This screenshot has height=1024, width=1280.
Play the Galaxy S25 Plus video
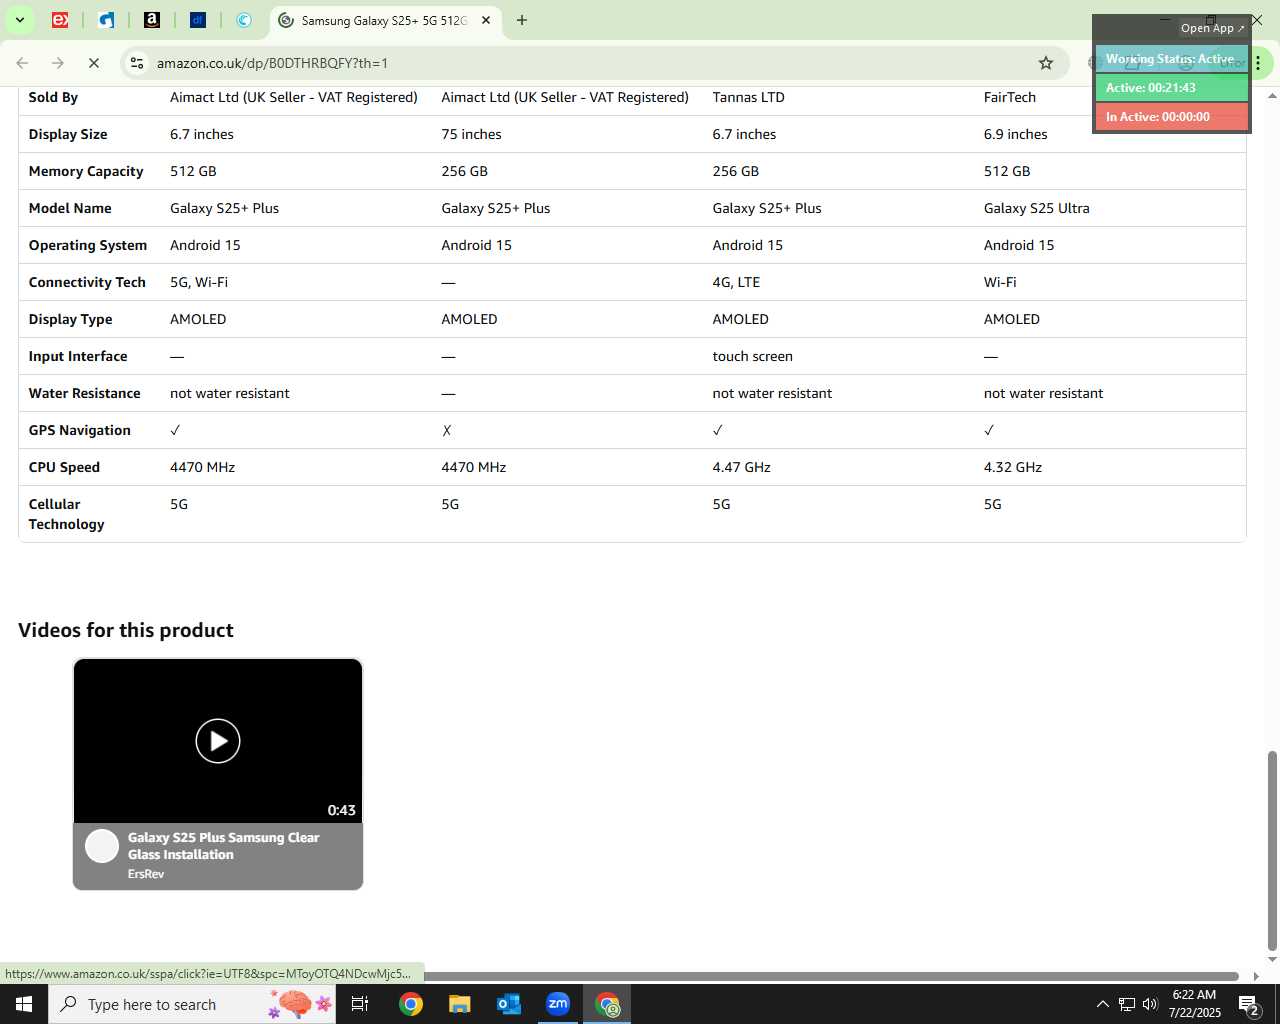(x=218, y=741)
